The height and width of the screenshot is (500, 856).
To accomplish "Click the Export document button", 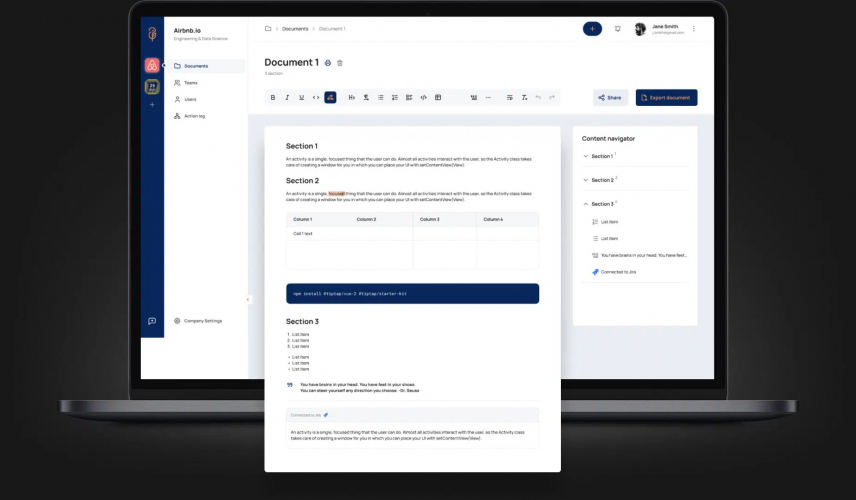I will 666,98.
